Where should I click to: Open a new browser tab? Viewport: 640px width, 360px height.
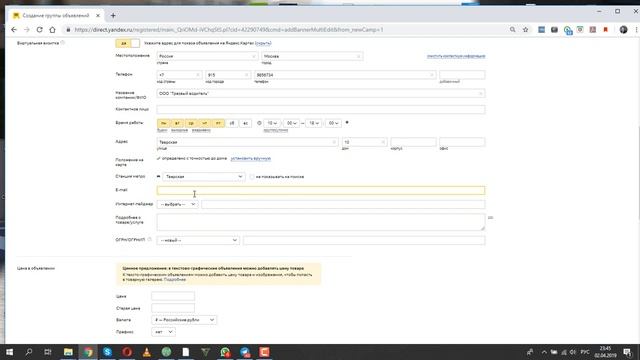click(x=113, y=16)
